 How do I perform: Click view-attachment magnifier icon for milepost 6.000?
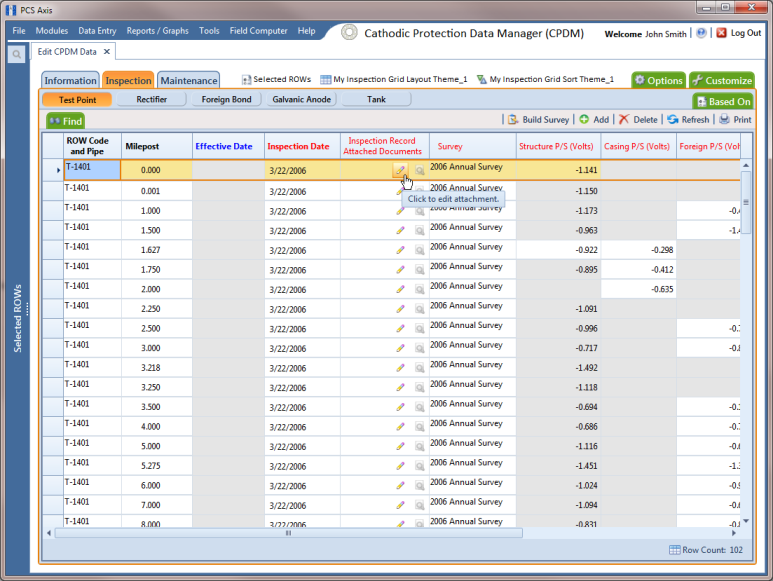[x=420, y=485]
